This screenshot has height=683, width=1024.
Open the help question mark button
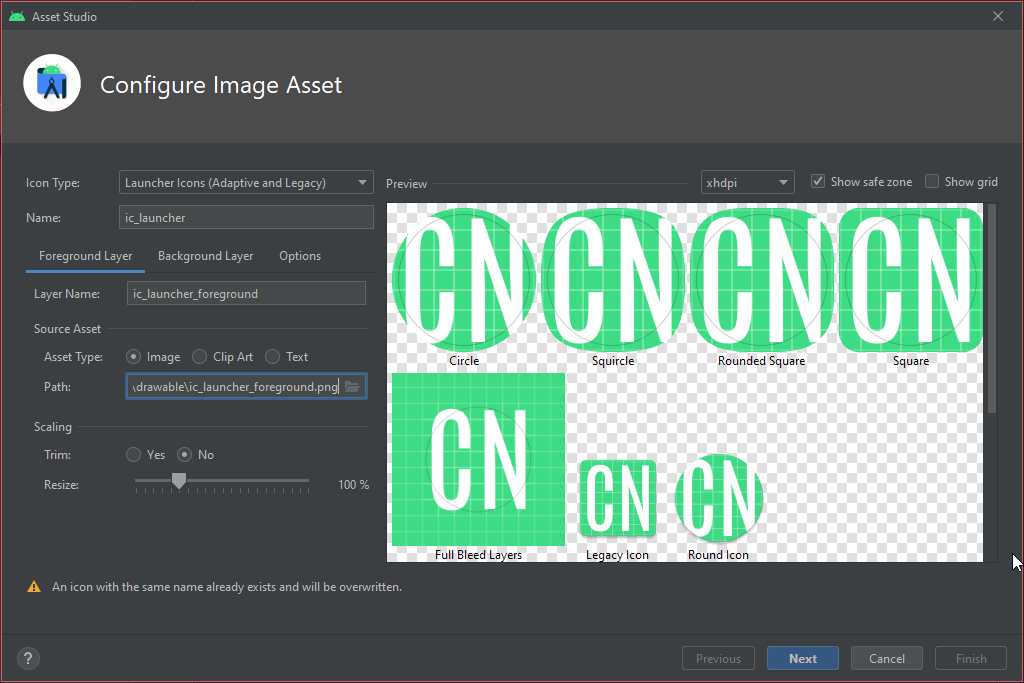pyautogui.click(x=28, y=658)
